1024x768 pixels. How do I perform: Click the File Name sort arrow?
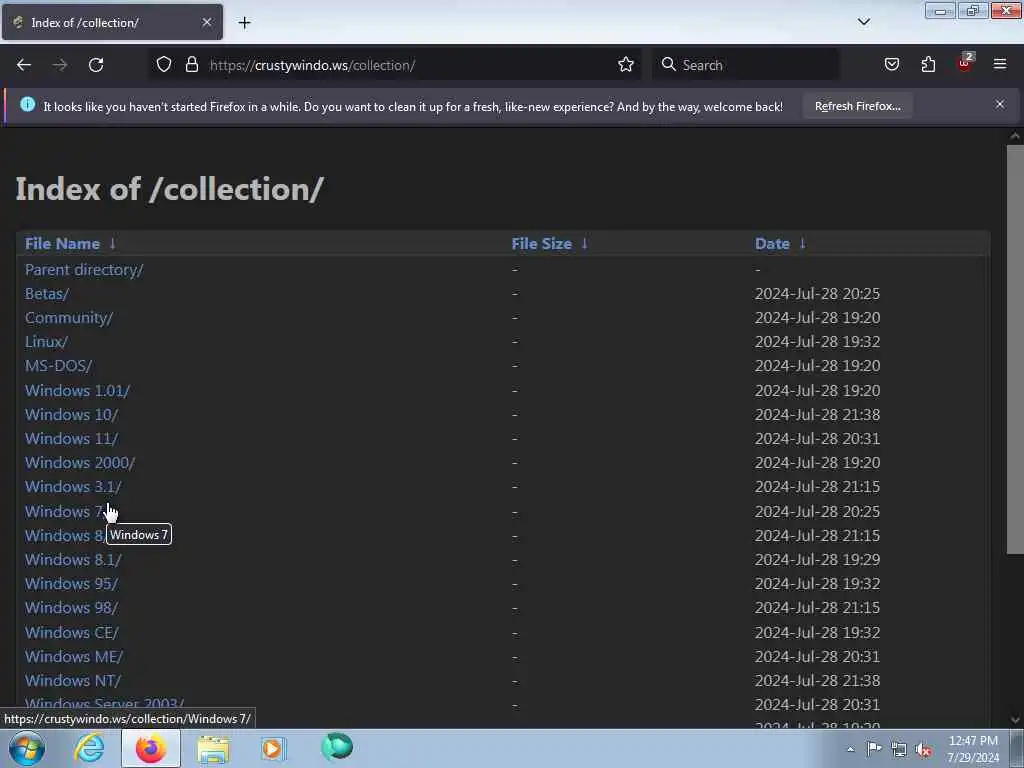coord(112,244)
